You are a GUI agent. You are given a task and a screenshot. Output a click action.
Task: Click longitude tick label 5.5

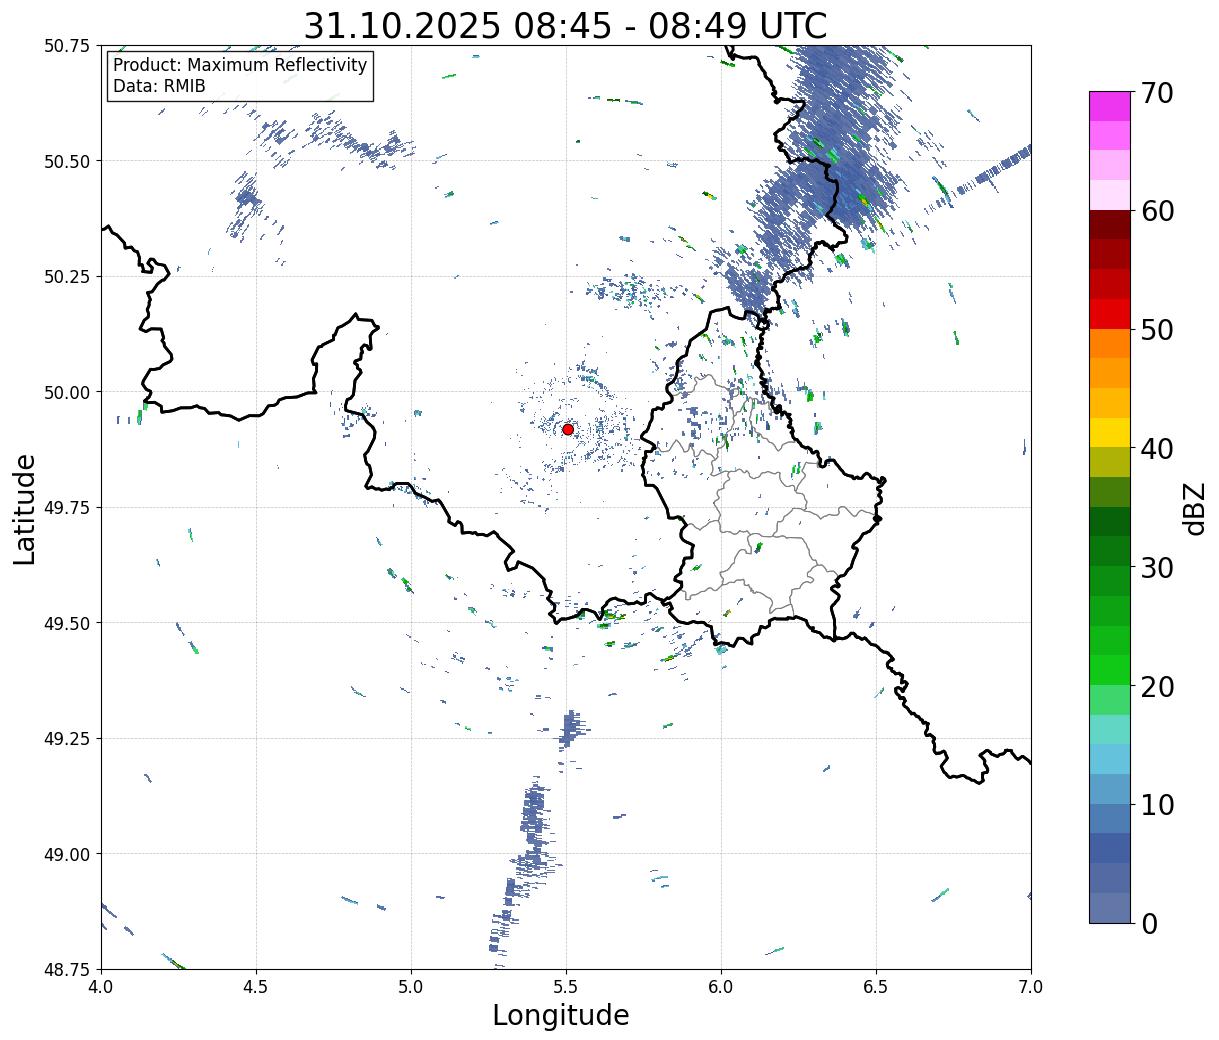566,987
